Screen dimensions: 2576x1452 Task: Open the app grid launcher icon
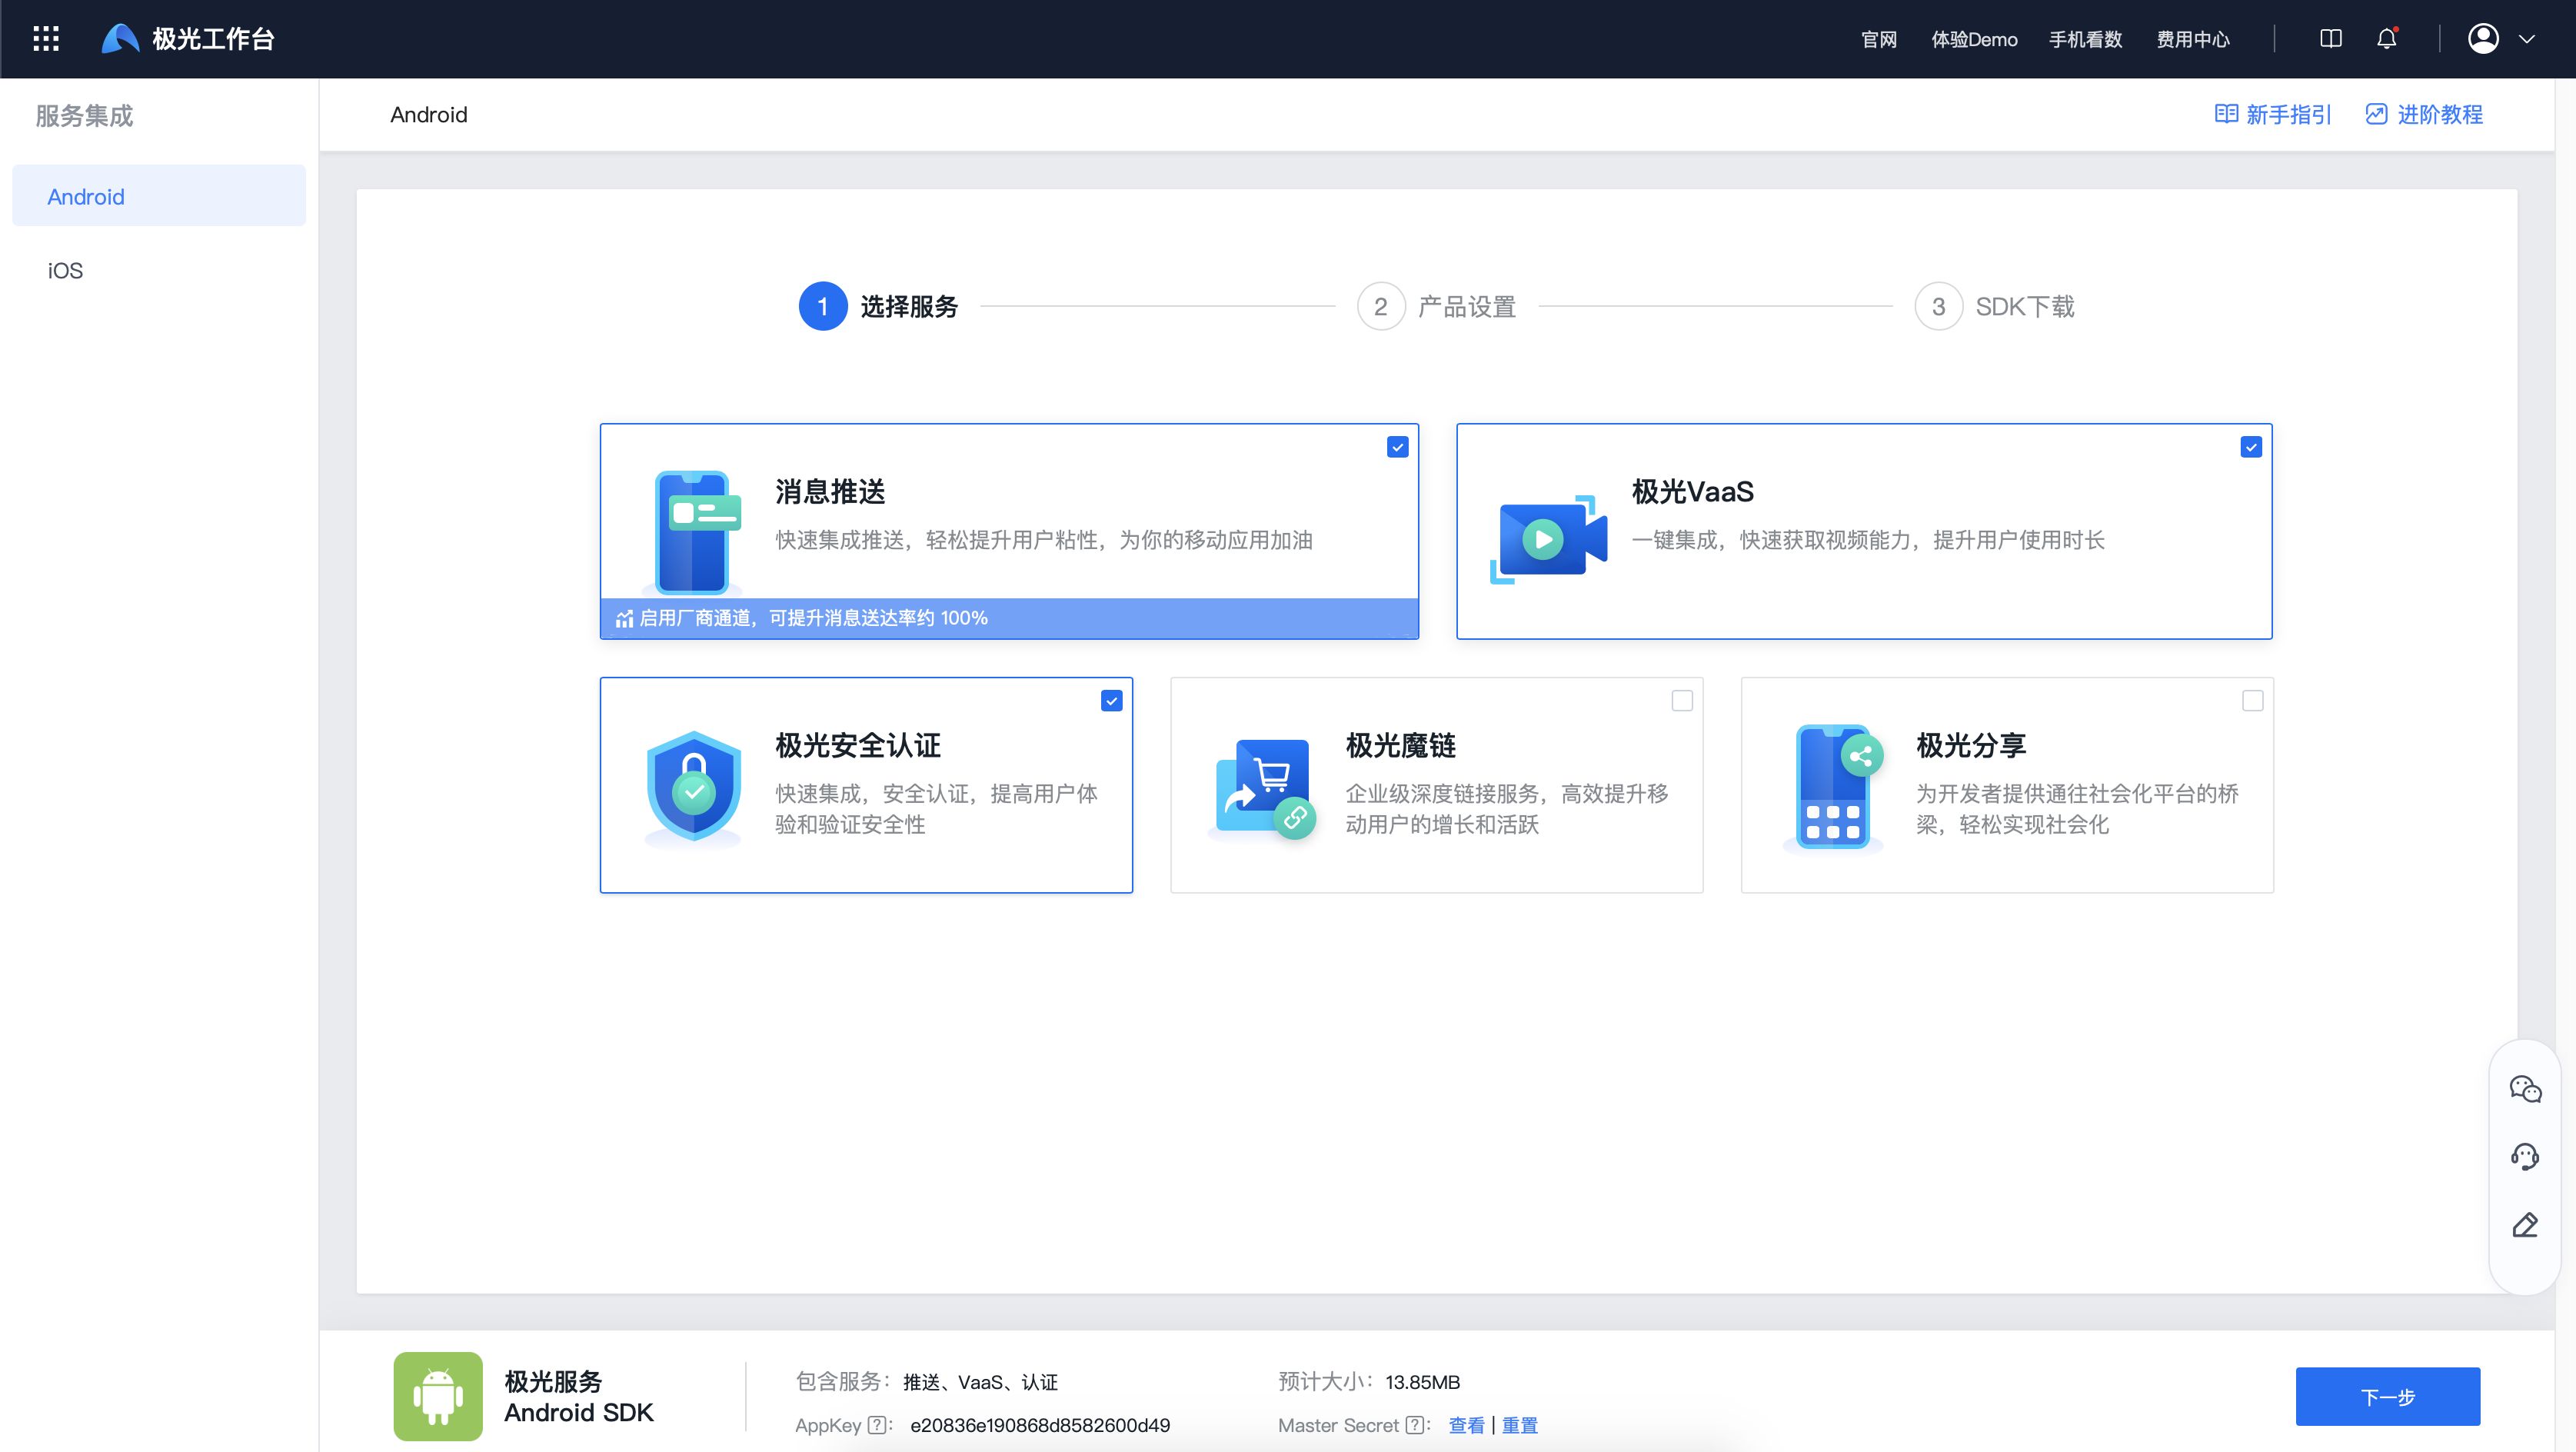pos(46,39)
